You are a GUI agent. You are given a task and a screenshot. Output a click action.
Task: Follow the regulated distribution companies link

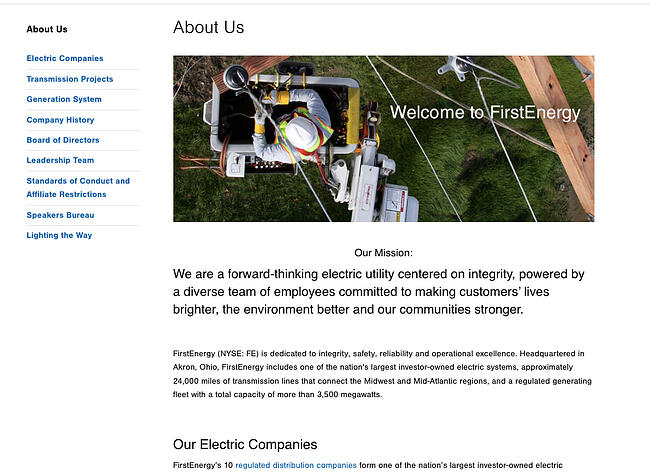coord(295,465)
